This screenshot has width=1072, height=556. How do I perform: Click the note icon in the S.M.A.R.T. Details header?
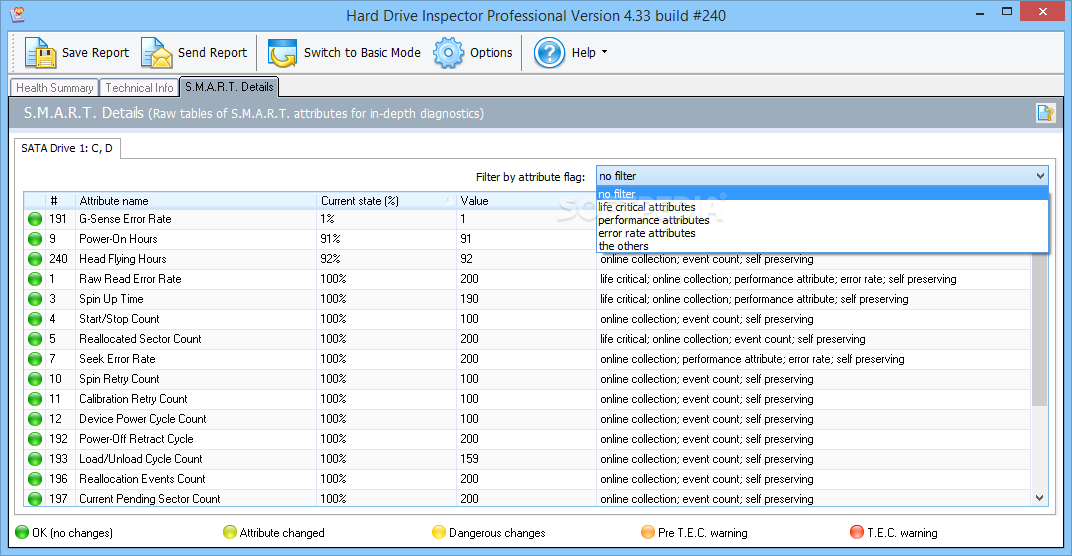1045,113
